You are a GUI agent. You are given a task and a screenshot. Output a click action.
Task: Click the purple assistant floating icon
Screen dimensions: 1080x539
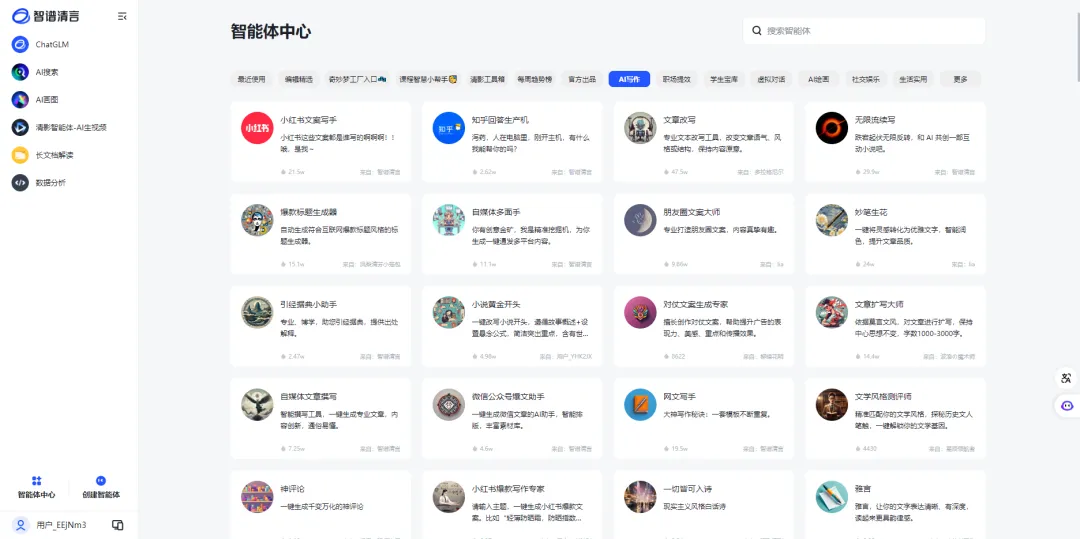[x=1067, y=406]
